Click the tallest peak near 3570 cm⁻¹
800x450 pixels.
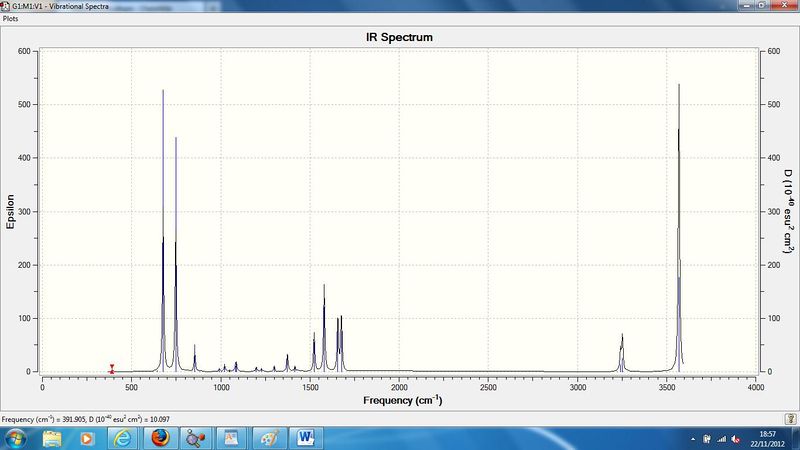coord(679,227)
